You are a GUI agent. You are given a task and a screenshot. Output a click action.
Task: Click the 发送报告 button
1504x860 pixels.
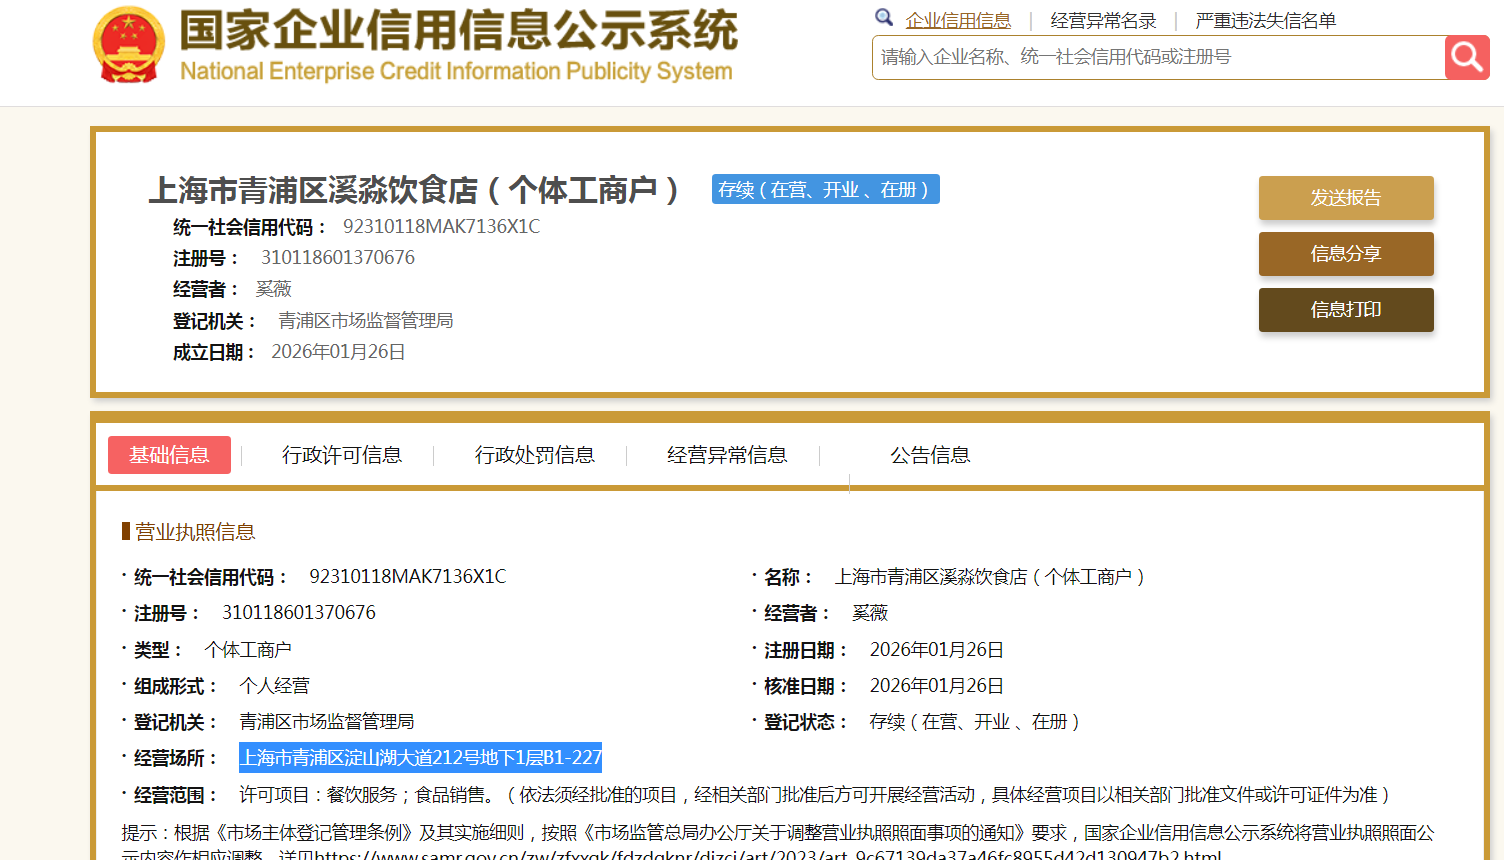pyautogui.click(x=1346, y=198)
